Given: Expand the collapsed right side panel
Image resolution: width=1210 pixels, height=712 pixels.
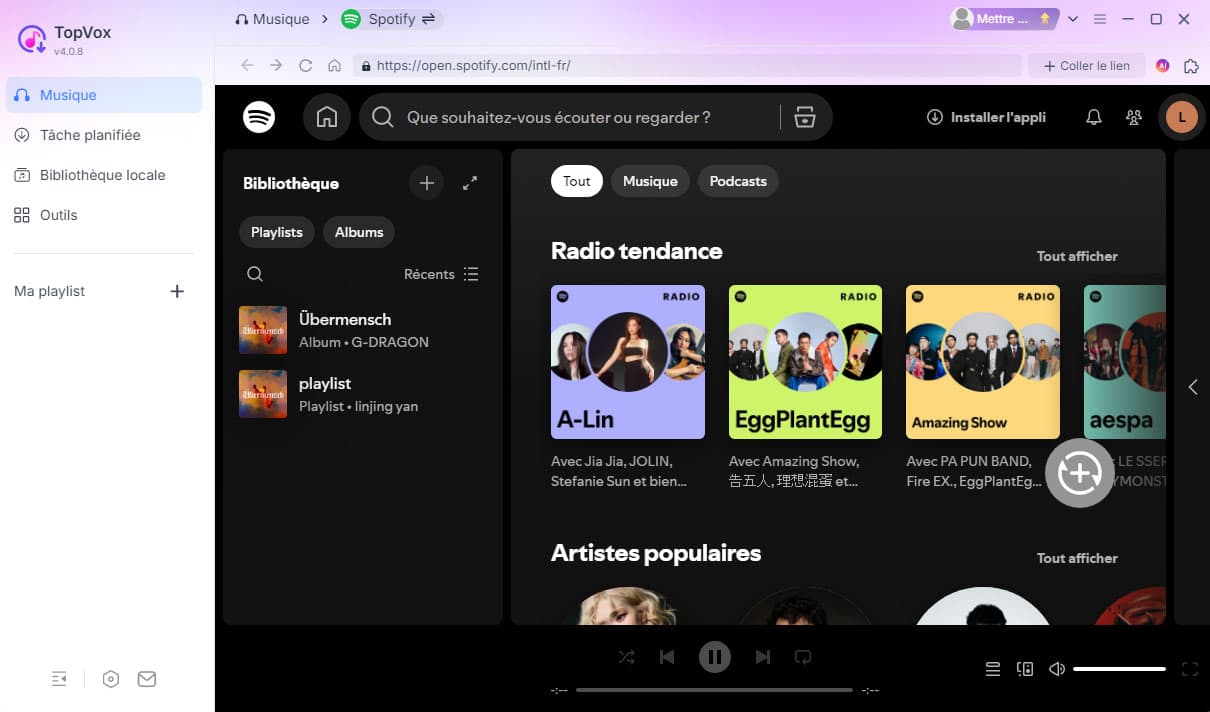Looking at the screenshot, I should click(1192, 387).
